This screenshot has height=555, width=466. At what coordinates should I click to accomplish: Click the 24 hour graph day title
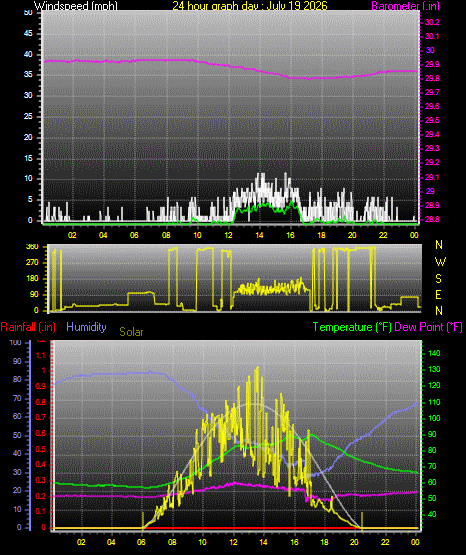pos(250,6)
